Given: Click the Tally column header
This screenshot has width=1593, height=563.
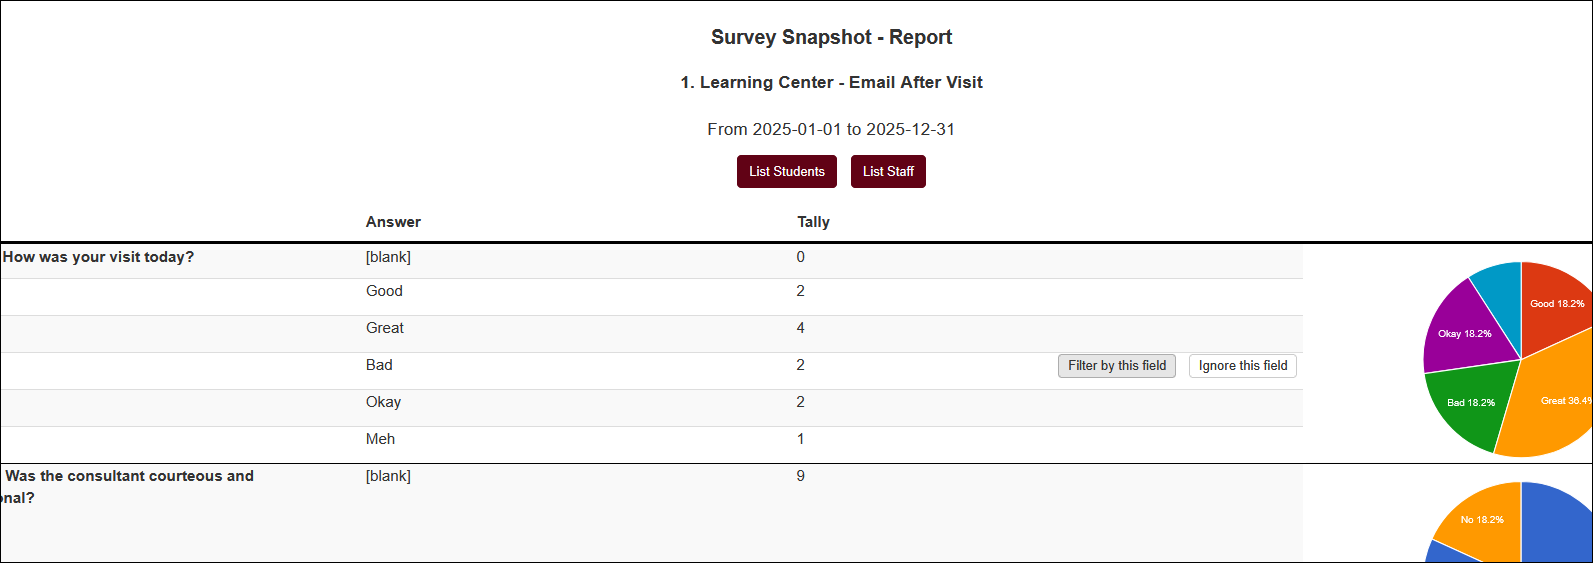Looking at the screenshot, I should click(813, 222).
